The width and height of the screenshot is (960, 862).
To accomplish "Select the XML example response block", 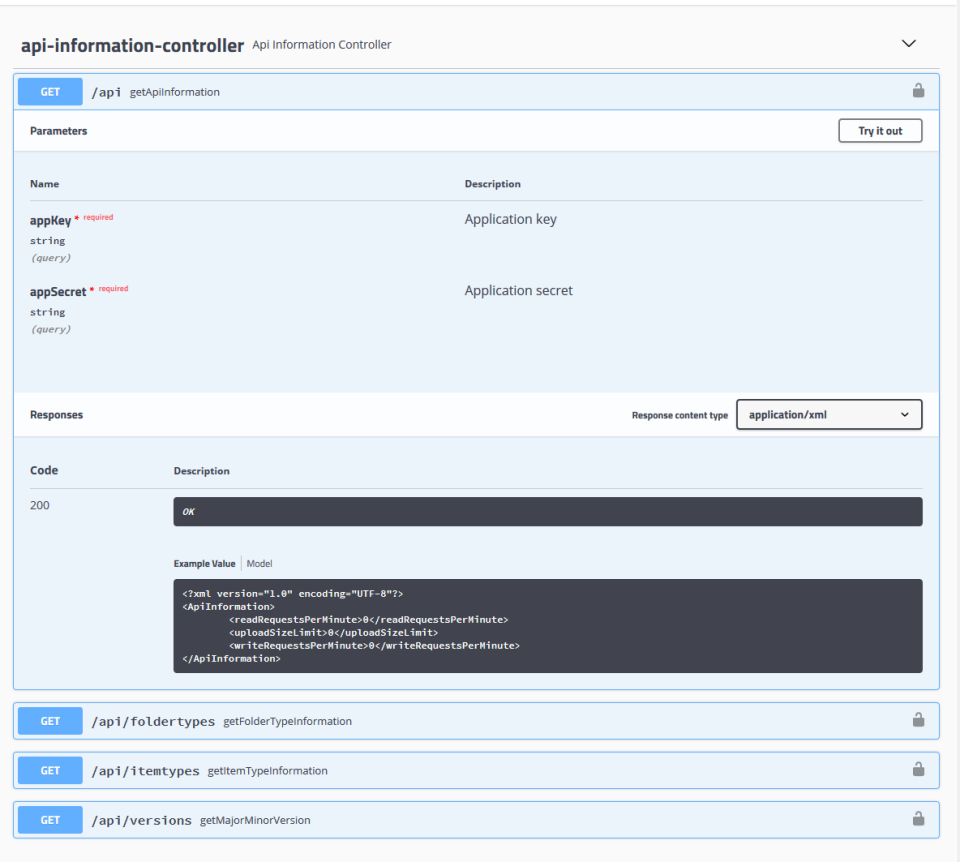I will 548,626.
